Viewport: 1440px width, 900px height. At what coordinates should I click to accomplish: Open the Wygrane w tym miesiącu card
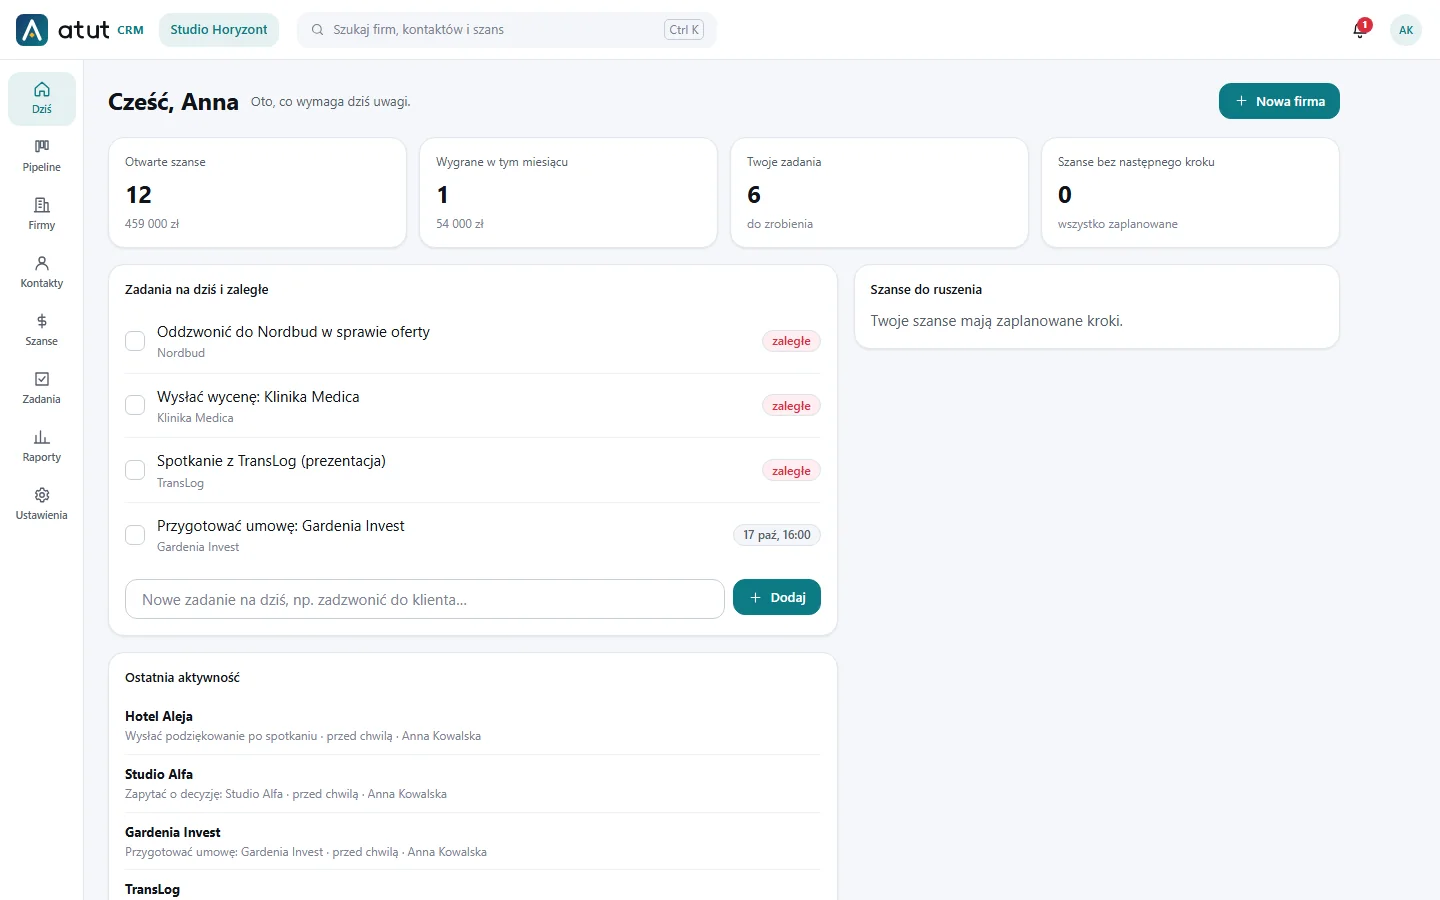[x=568, y=192]
